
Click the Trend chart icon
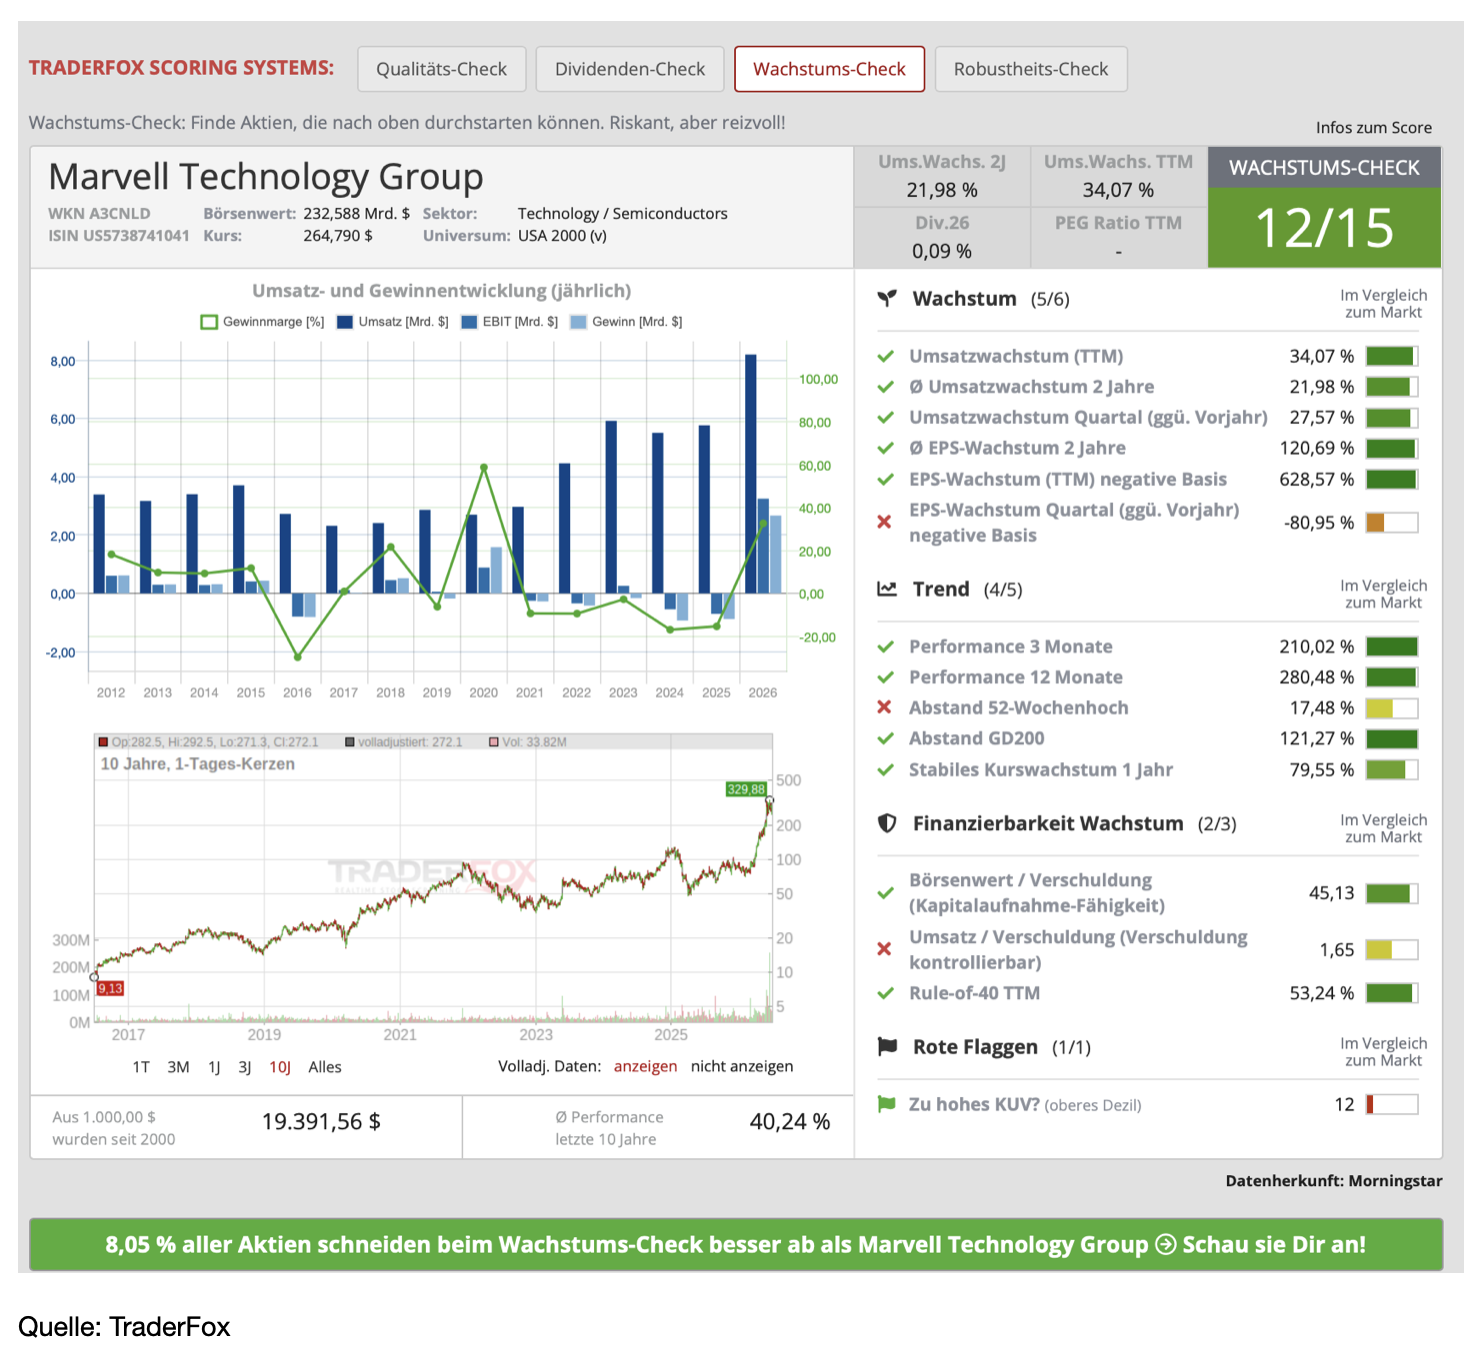click(886, 588)
